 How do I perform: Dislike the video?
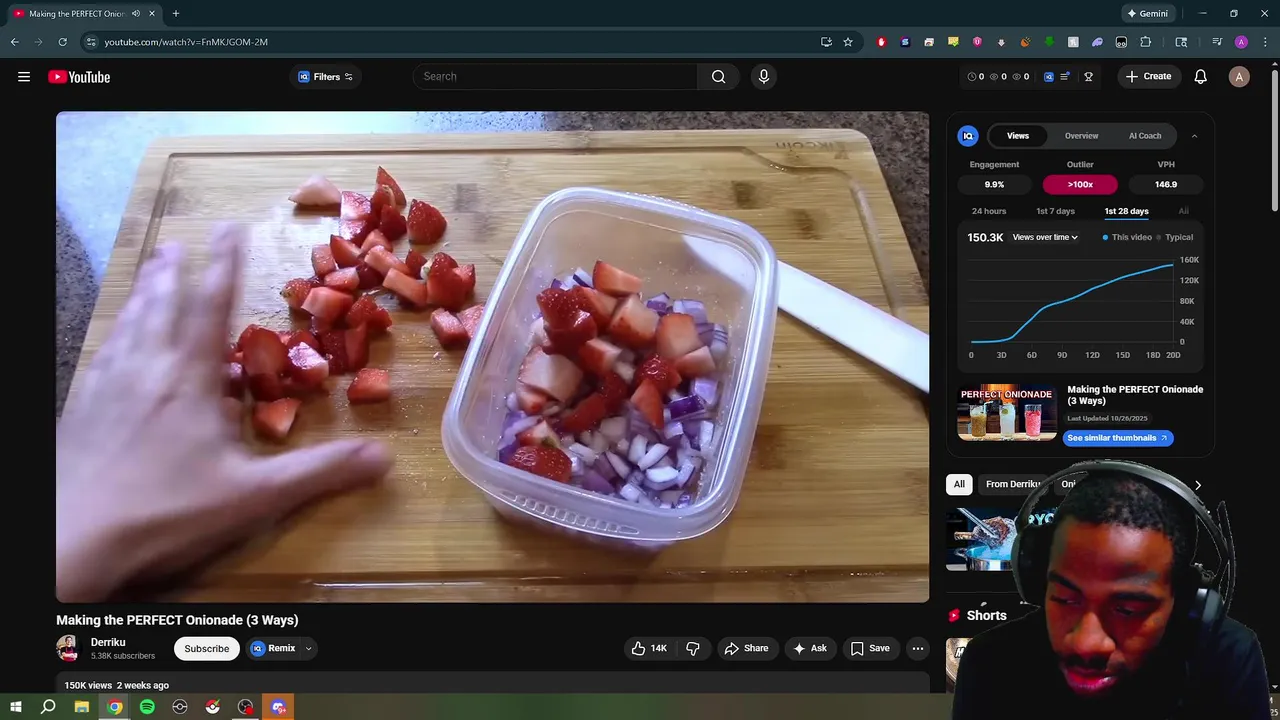693,649
